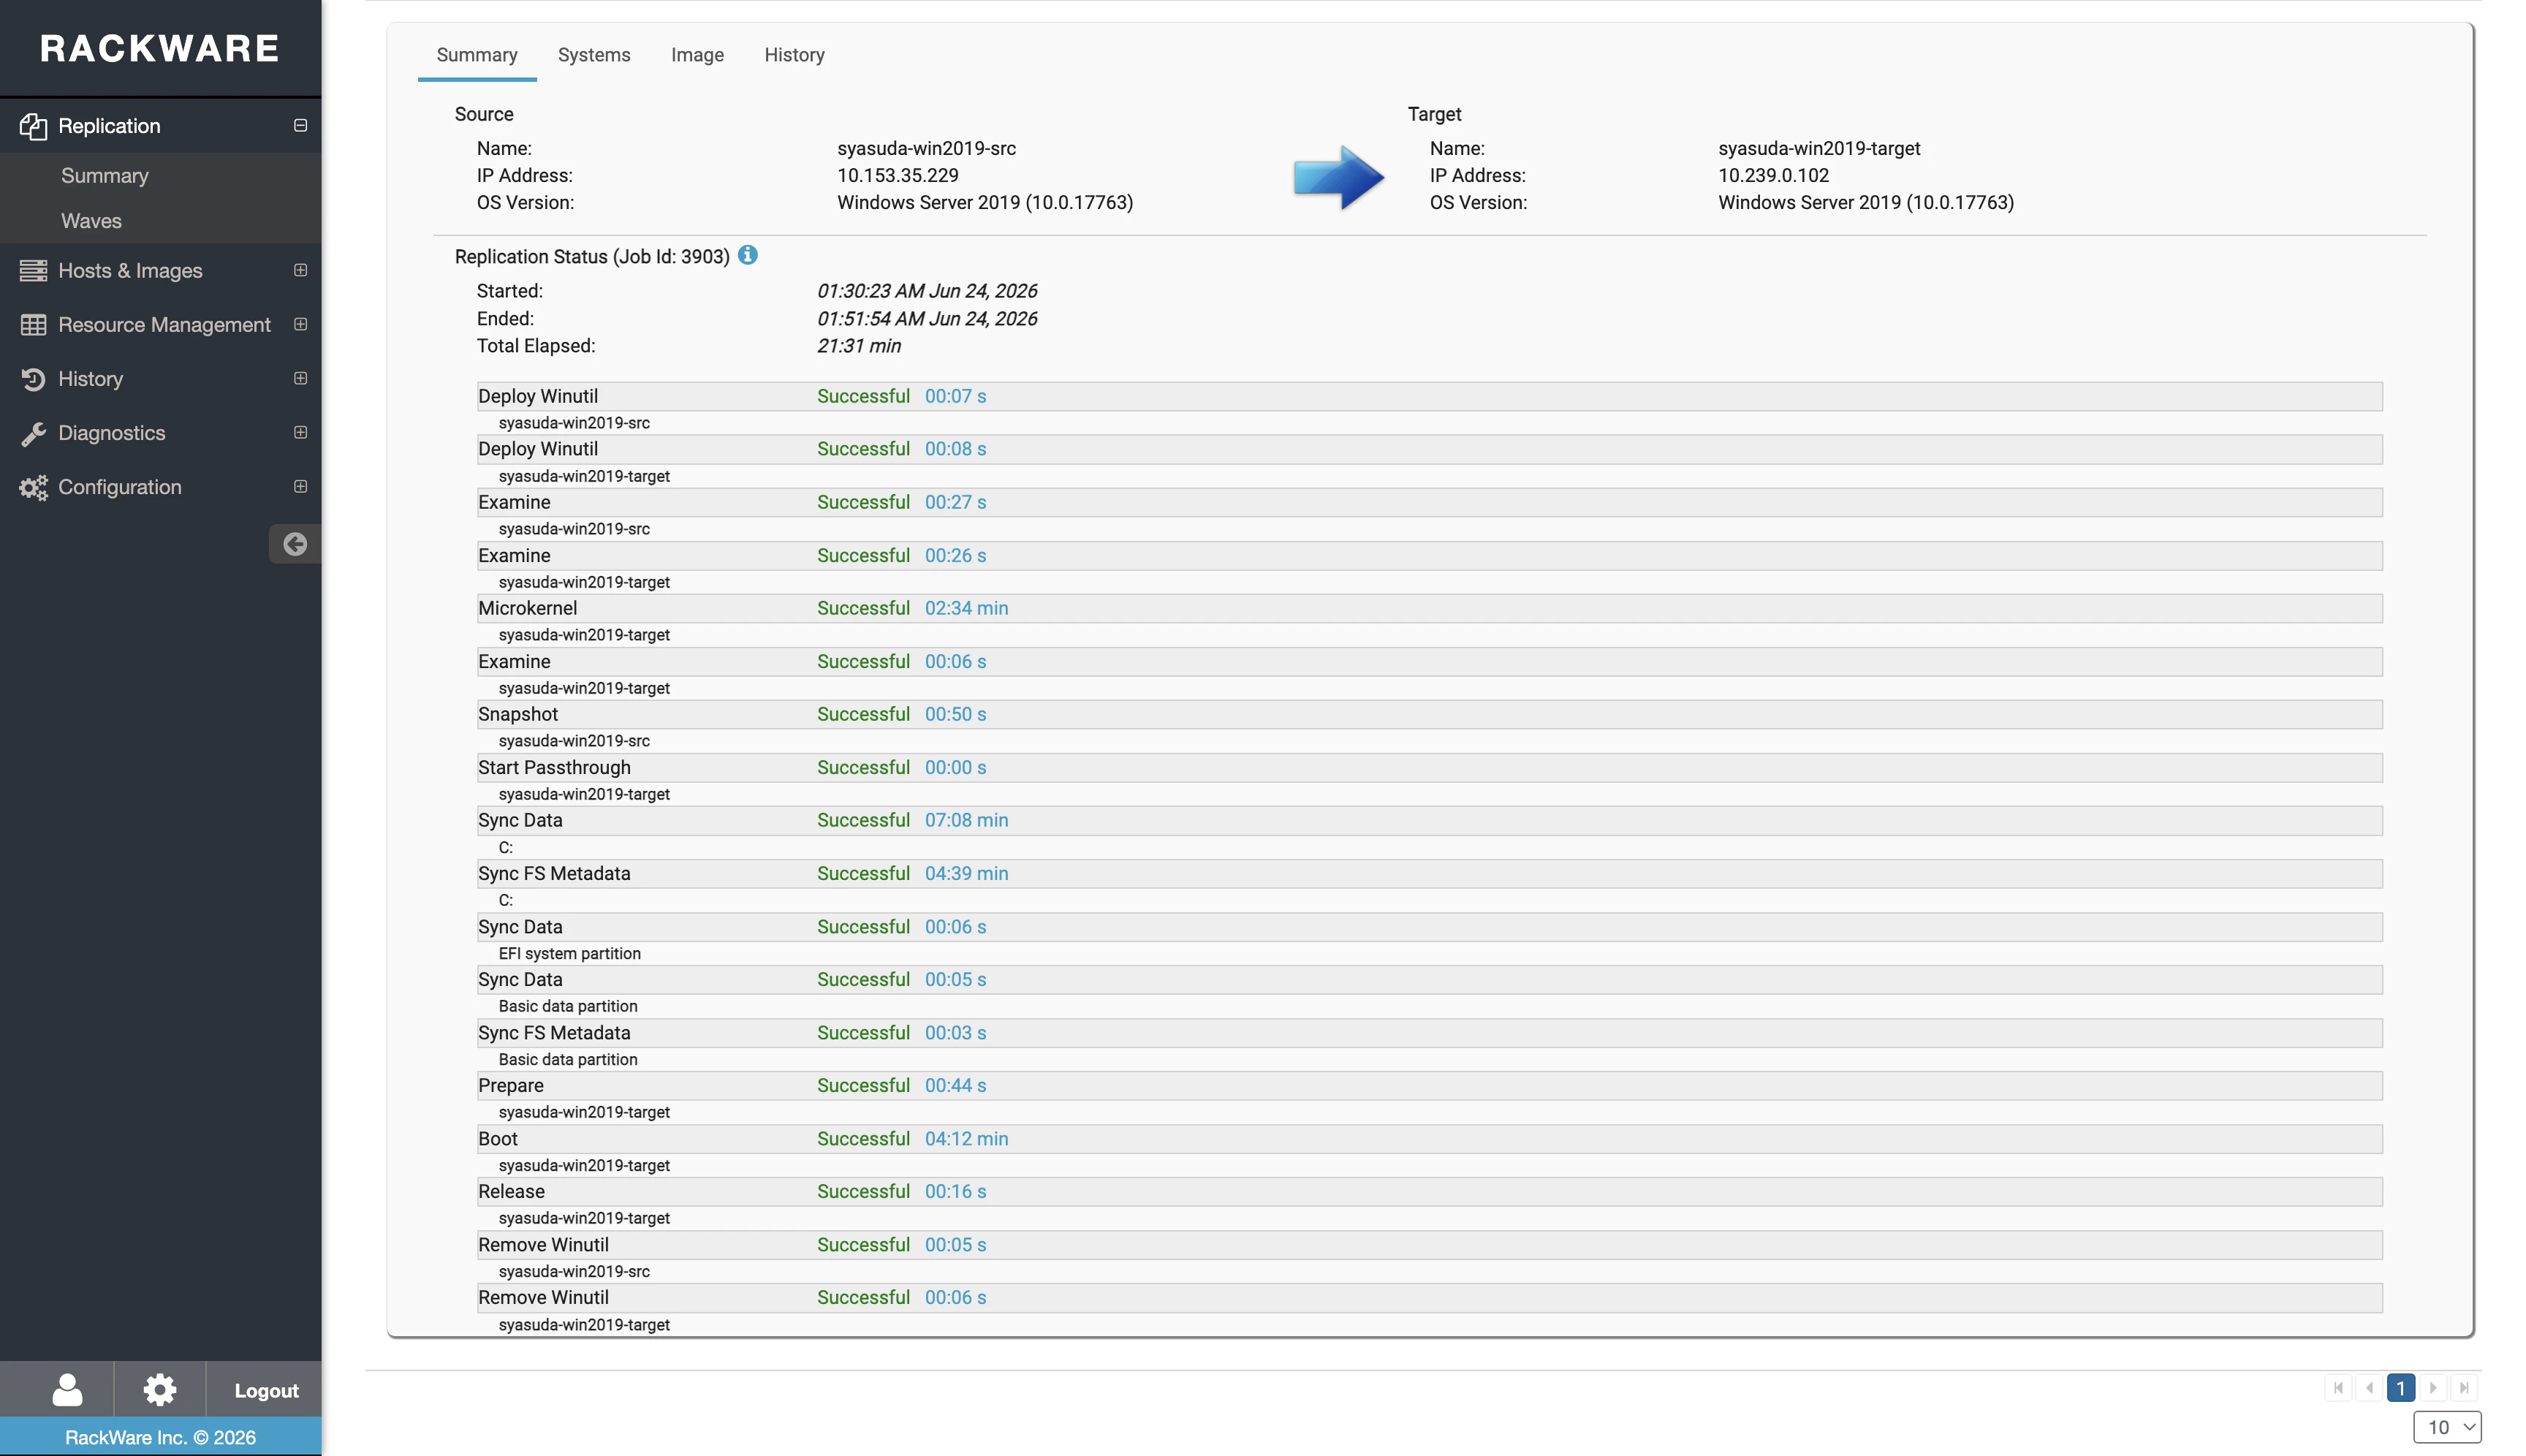Screen dimensions: 2526x1456
Task: Open the Resource Management menu label
Action: [x=164, y=325]
